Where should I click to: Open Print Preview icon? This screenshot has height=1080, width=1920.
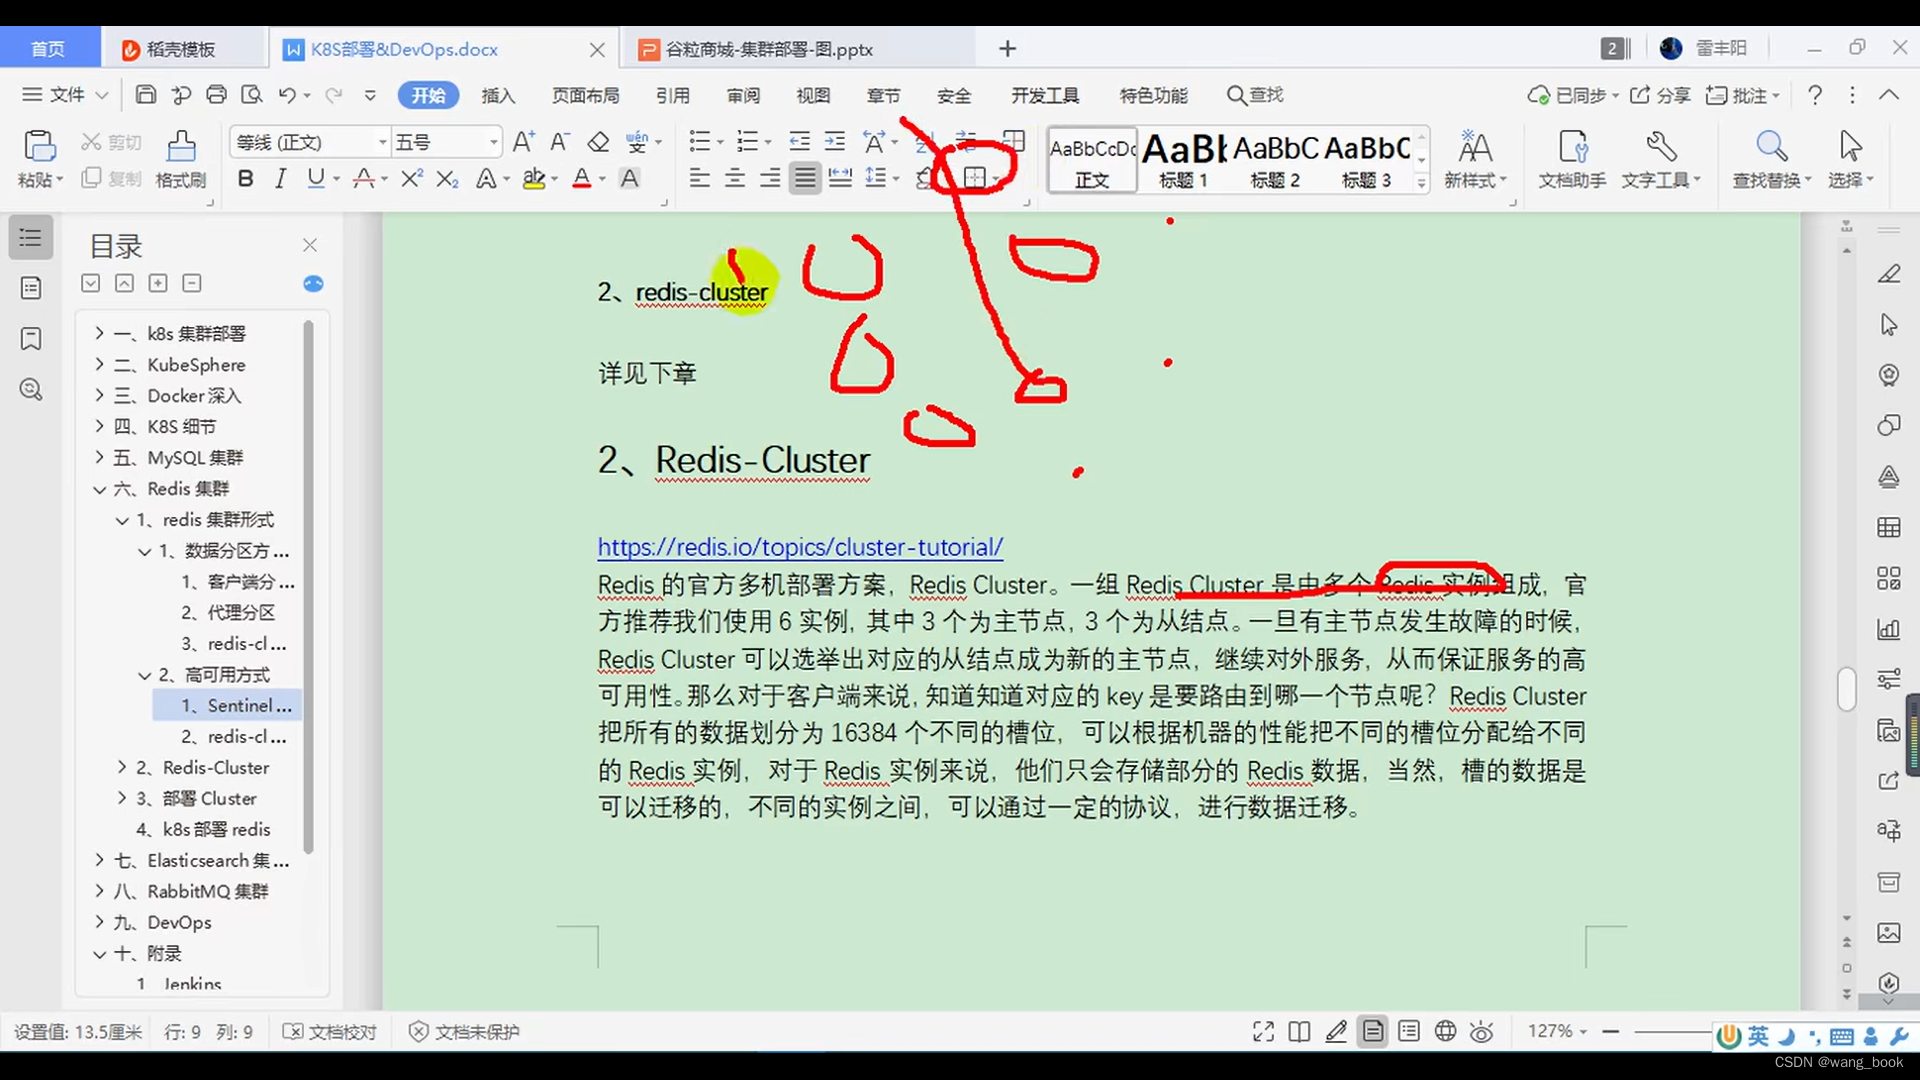[x=252, y=95]
